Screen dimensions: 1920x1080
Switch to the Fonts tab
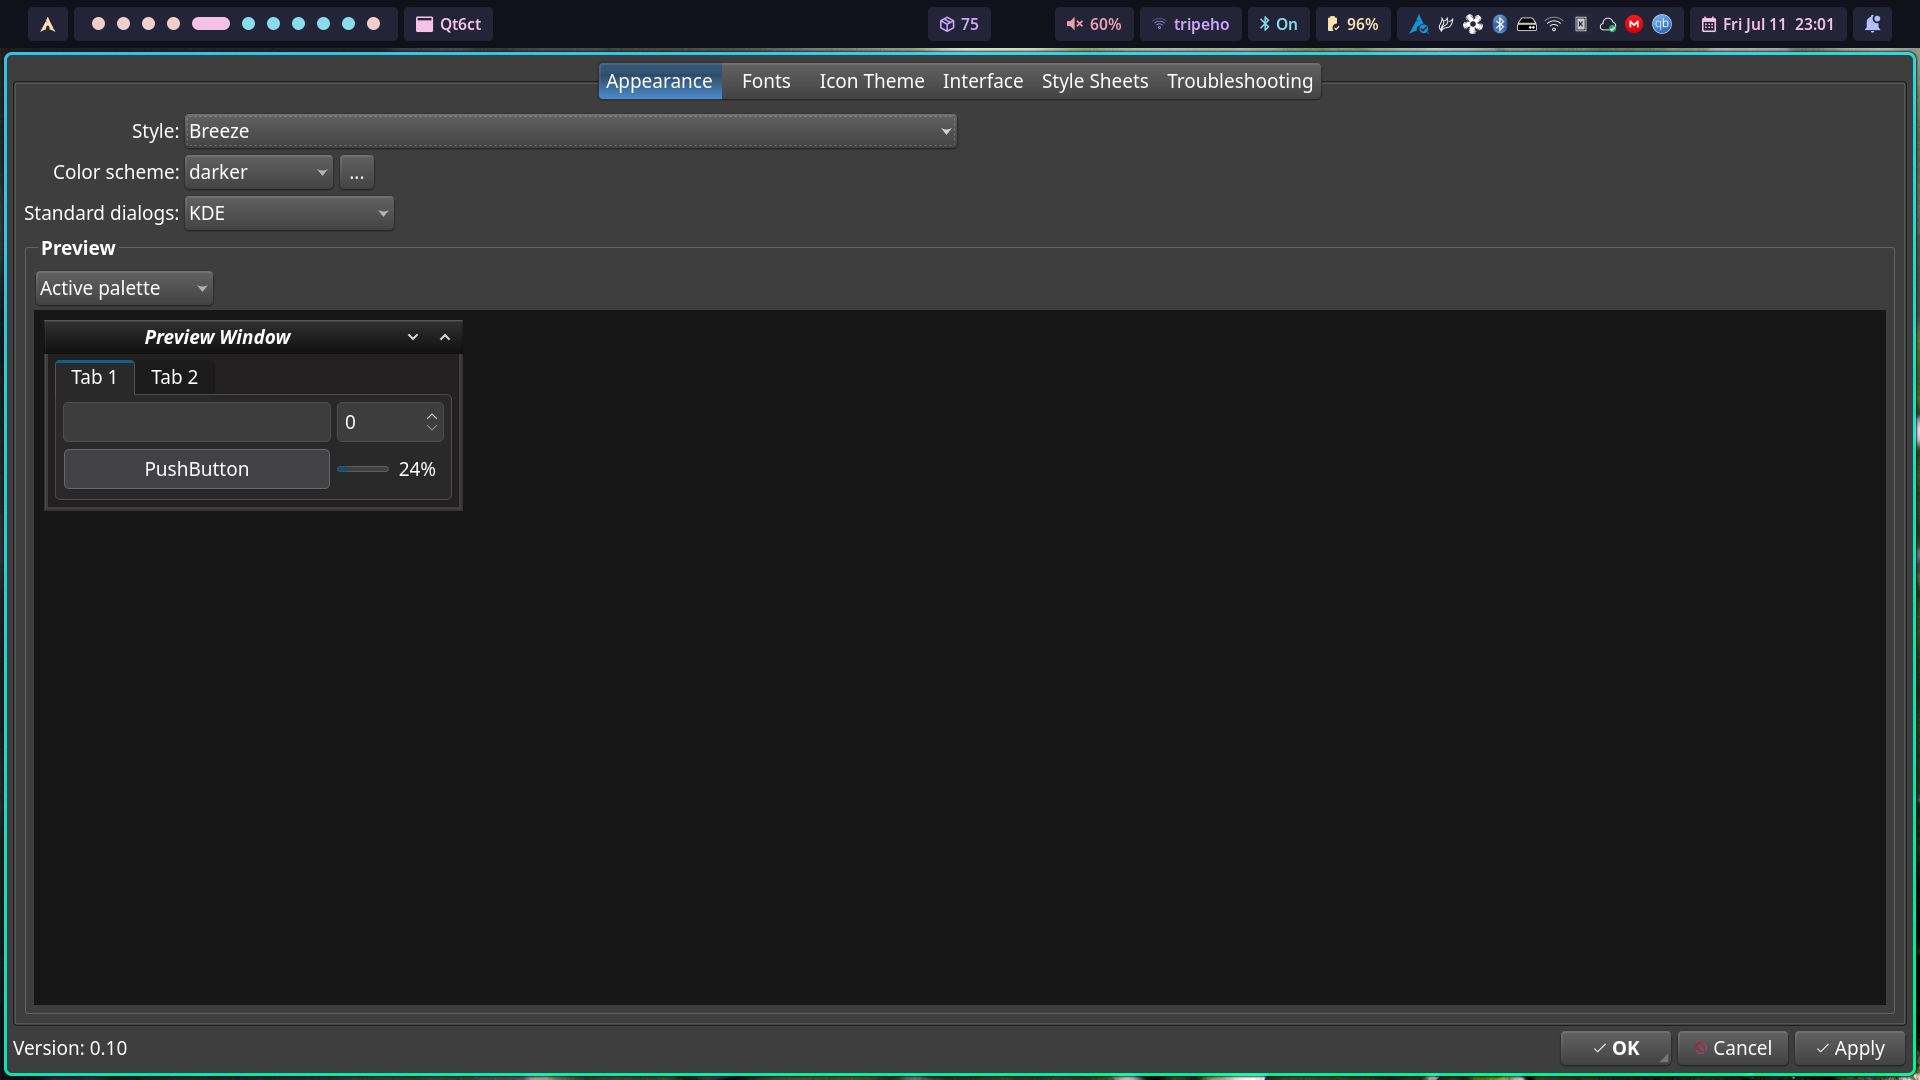pos(766,81)
